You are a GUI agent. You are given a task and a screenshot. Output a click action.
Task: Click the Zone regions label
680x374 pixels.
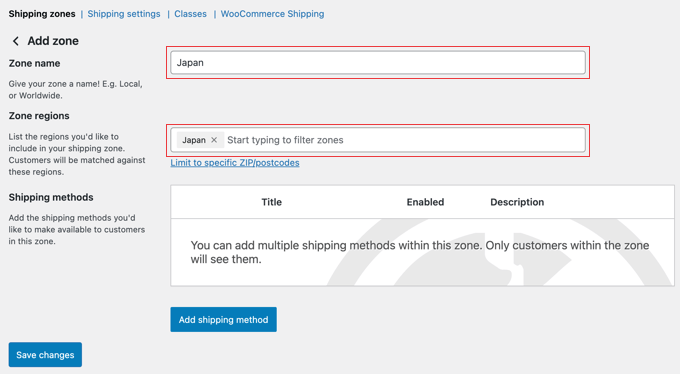point(39,116)
